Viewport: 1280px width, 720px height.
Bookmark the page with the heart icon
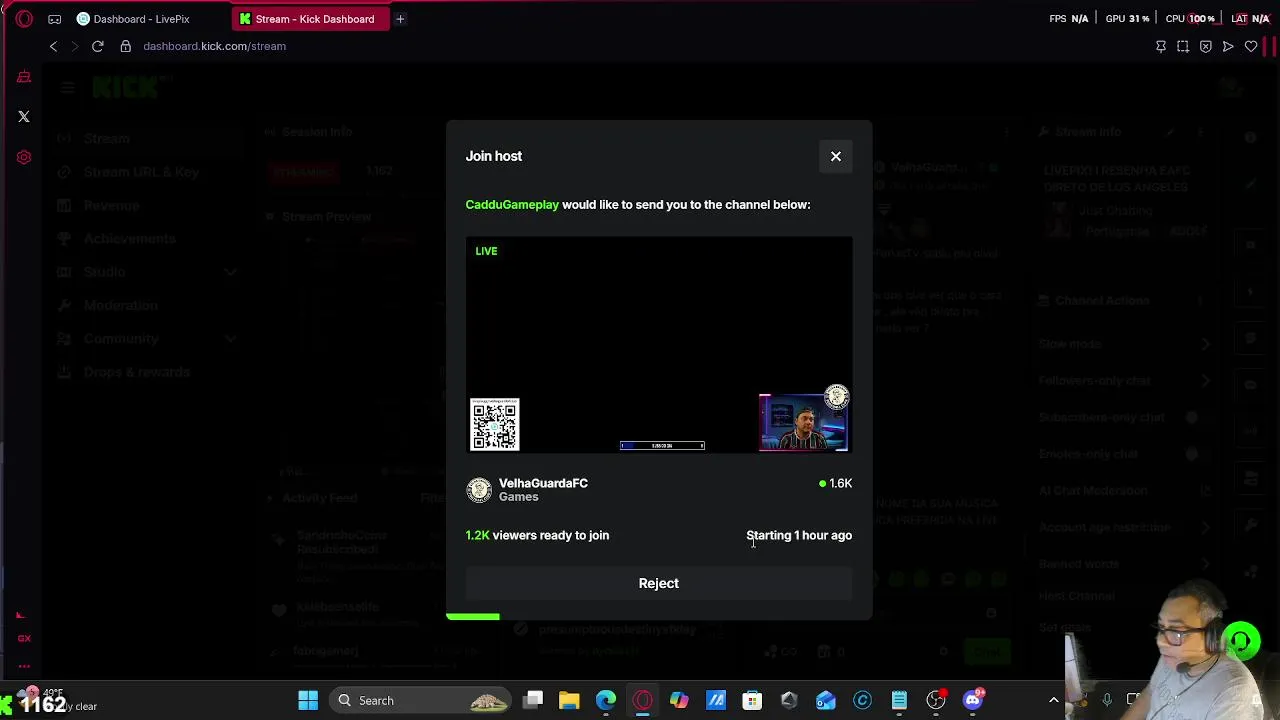tap(1251, 46)
